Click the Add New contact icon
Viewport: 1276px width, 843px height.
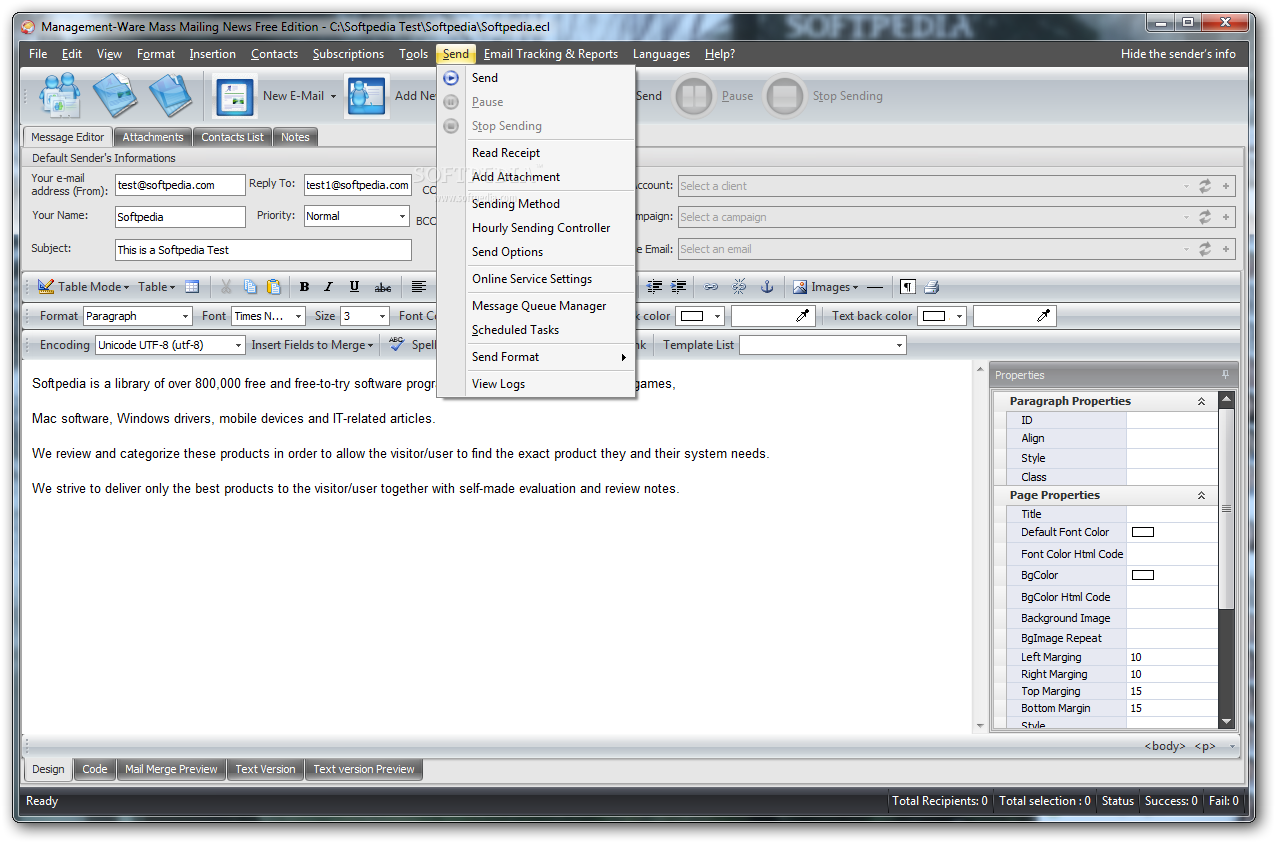pos(367,96)
